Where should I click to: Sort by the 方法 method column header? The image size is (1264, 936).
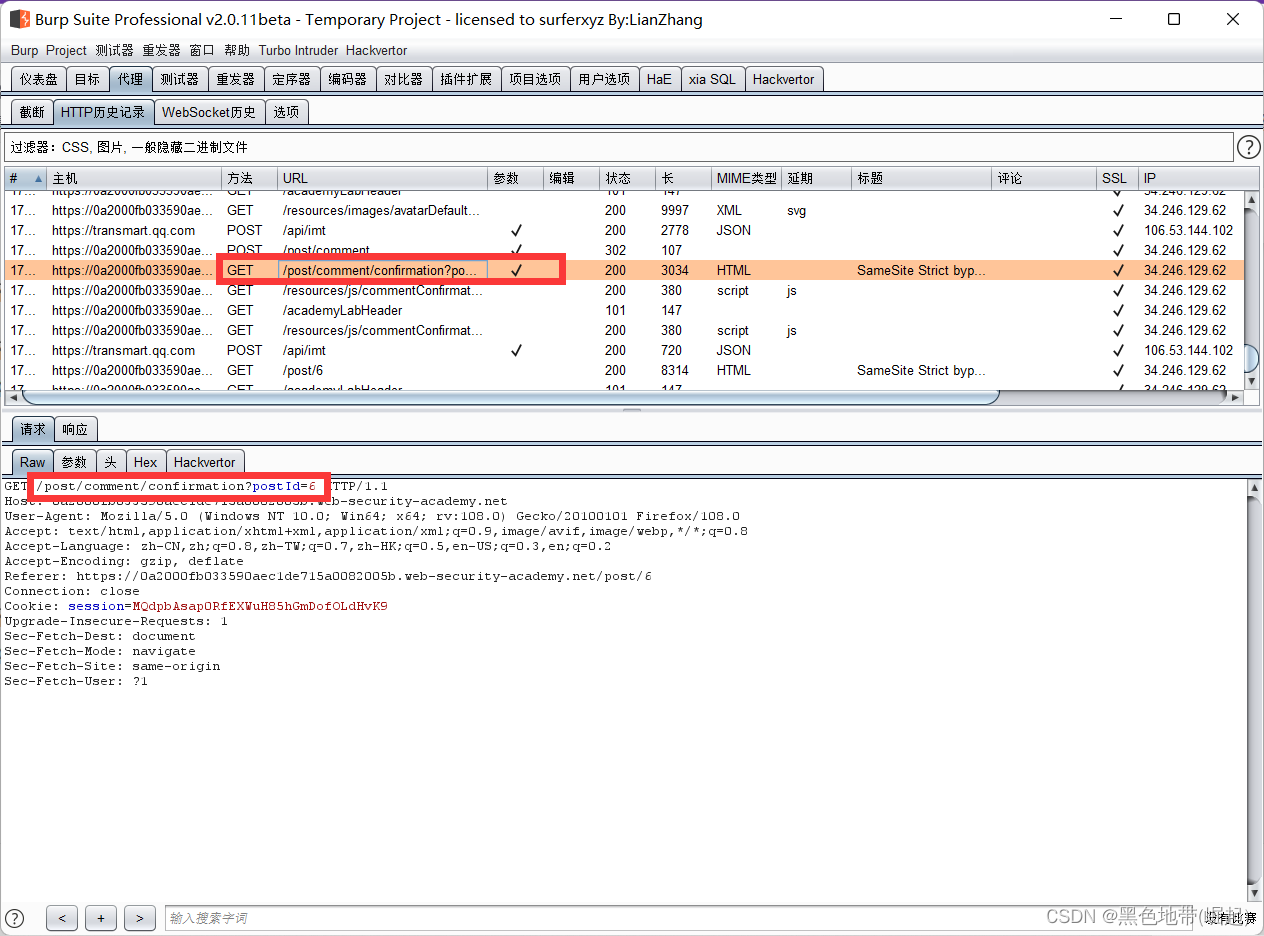pyautogui.click(x=249, y=178)
